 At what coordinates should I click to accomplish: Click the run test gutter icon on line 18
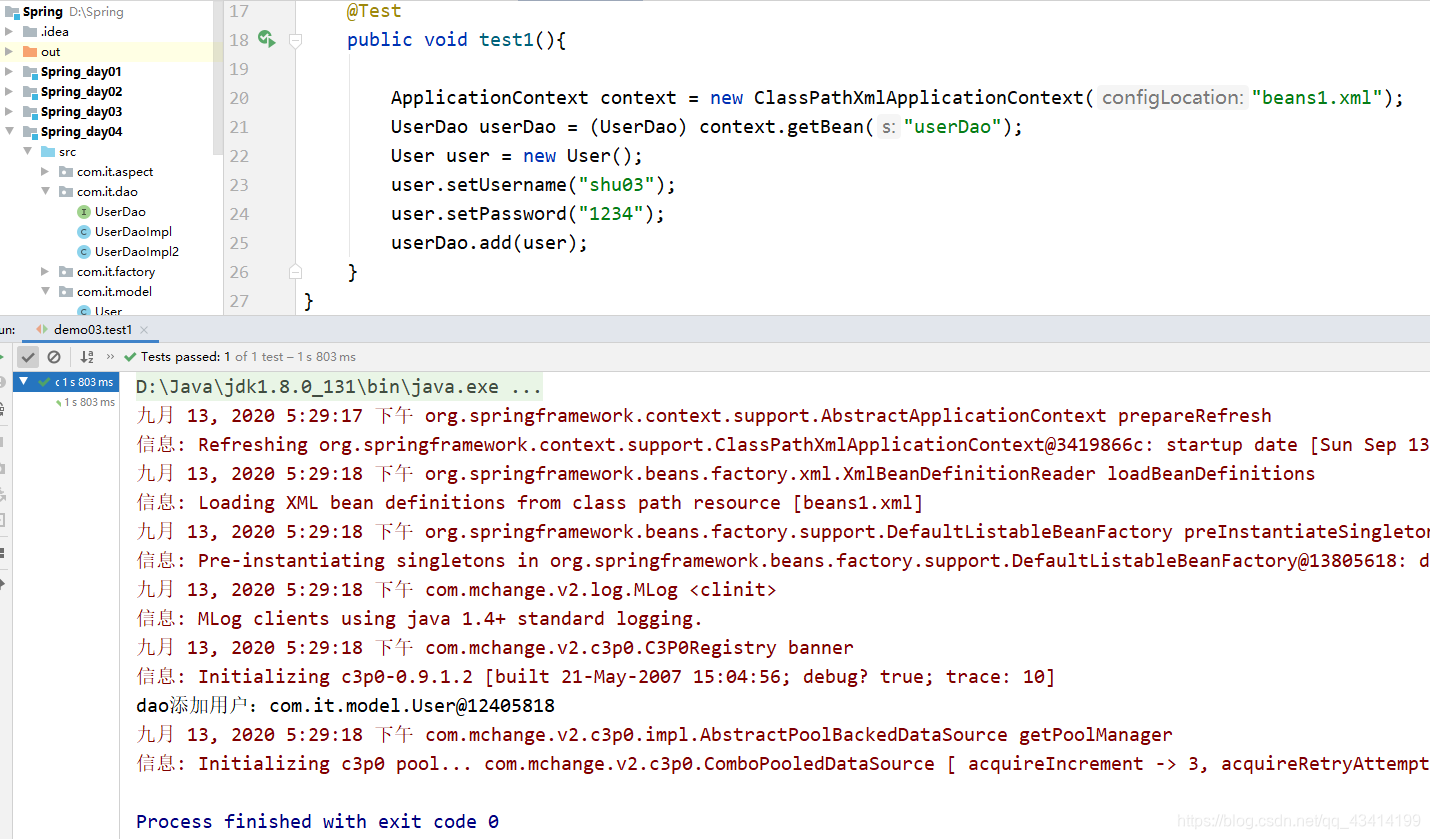(266, 39)
